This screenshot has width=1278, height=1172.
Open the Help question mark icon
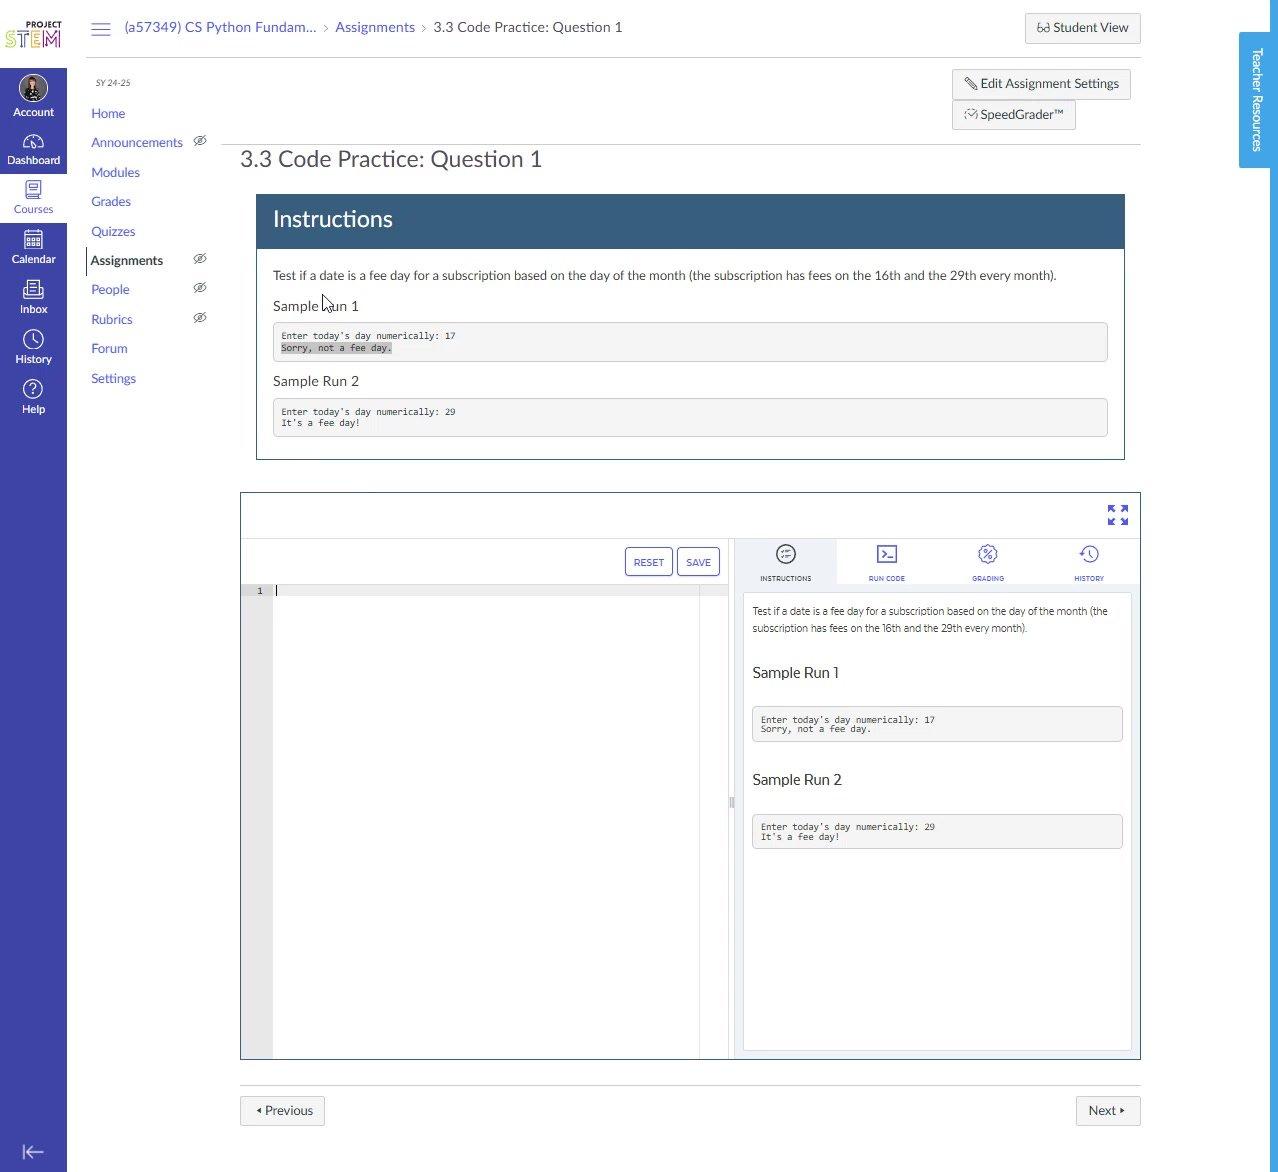tap(33, 390)
